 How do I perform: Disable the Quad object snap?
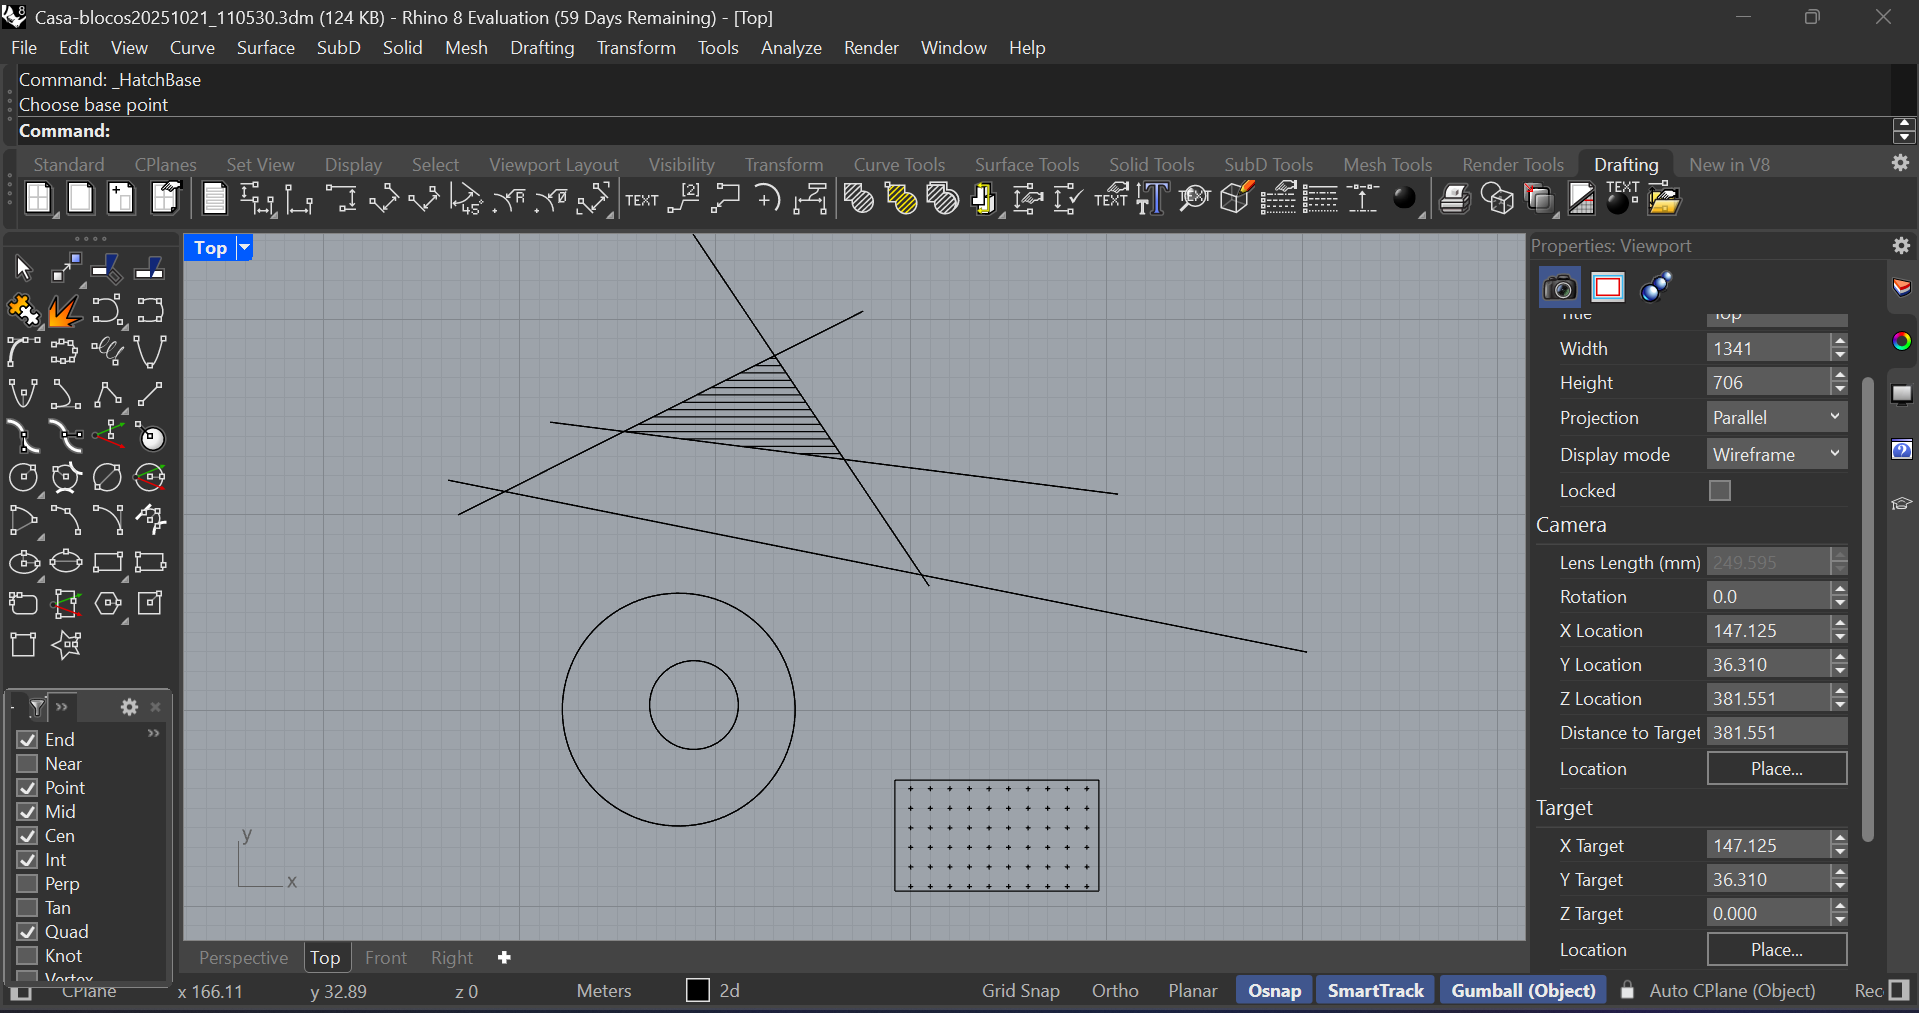[x=28, y=932]
